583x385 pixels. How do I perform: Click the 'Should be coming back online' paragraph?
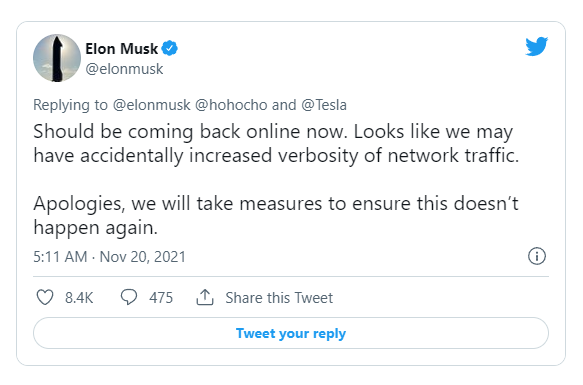point(276,144)
